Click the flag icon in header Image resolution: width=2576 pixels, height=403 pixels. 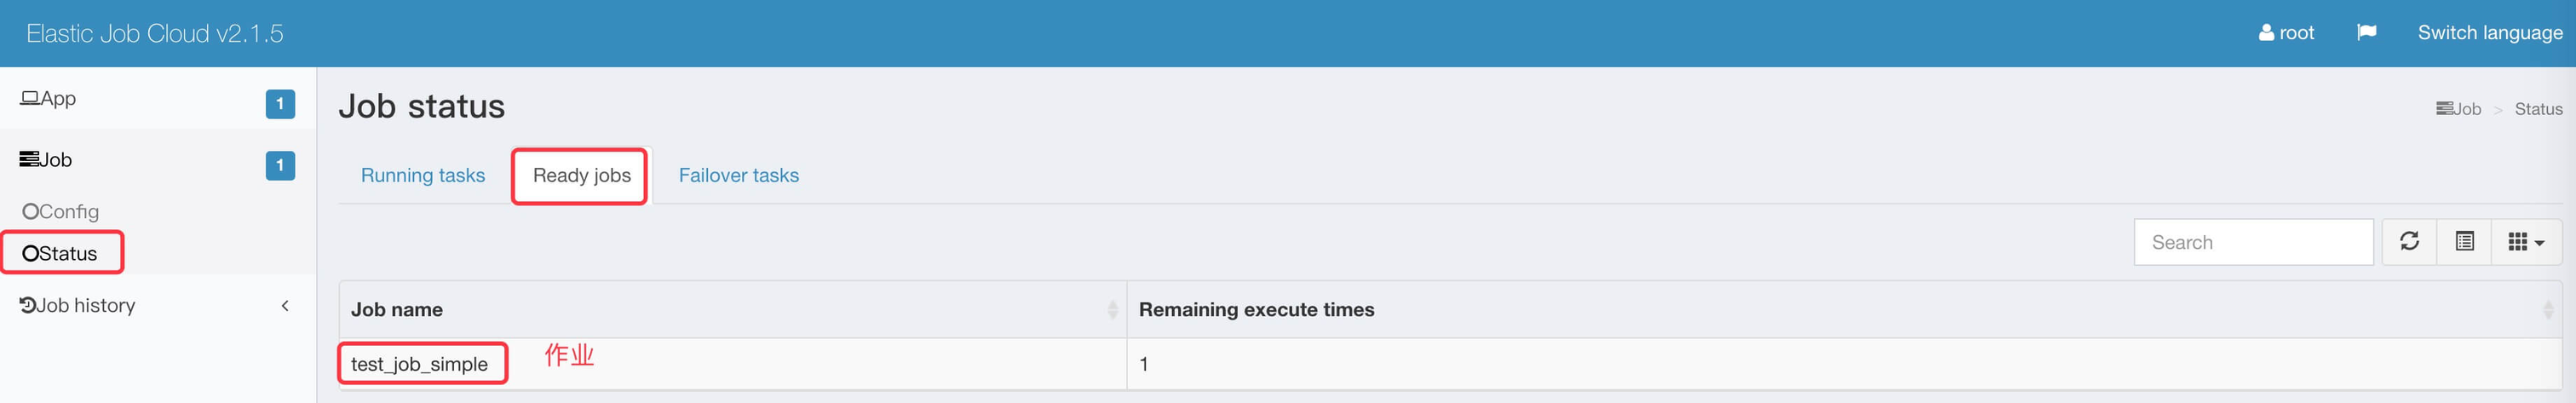click(x=2366, y=33)
